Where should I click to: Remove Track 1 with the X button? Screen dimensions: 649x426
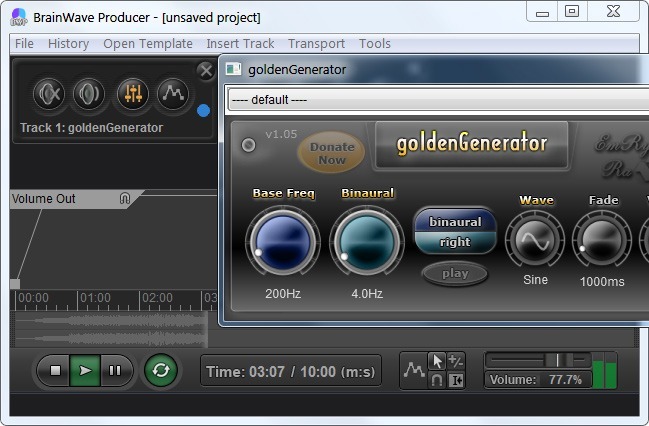206,71
